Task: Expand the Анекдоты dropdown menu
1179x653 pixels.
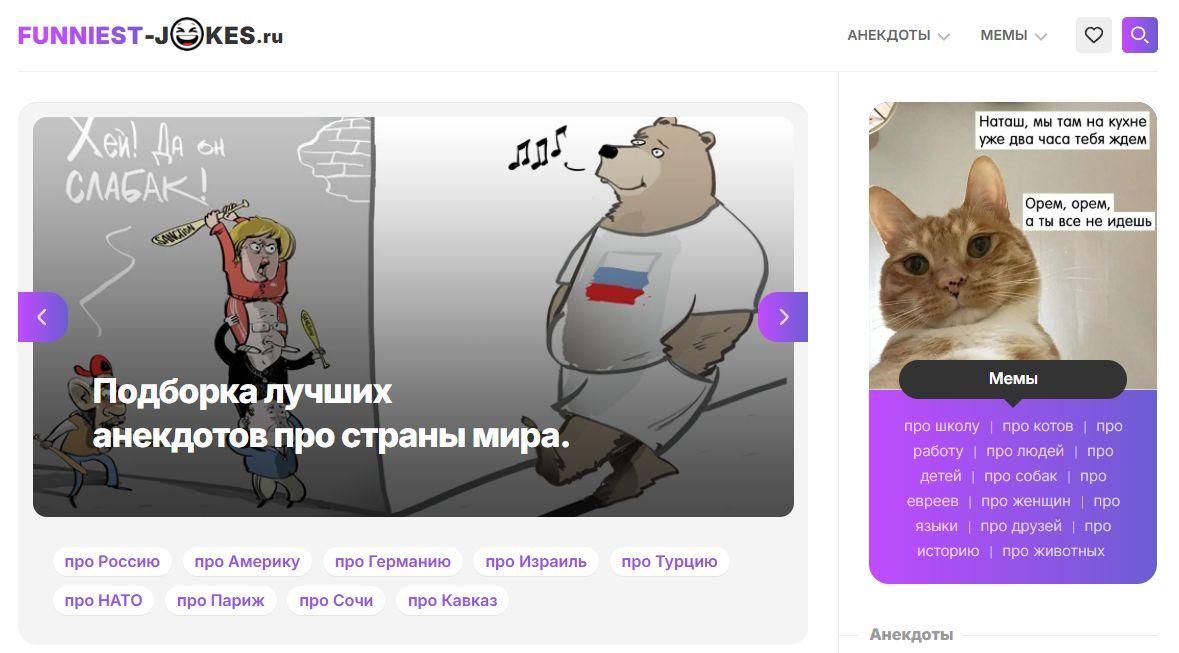Action: click(x=899, y=35)
